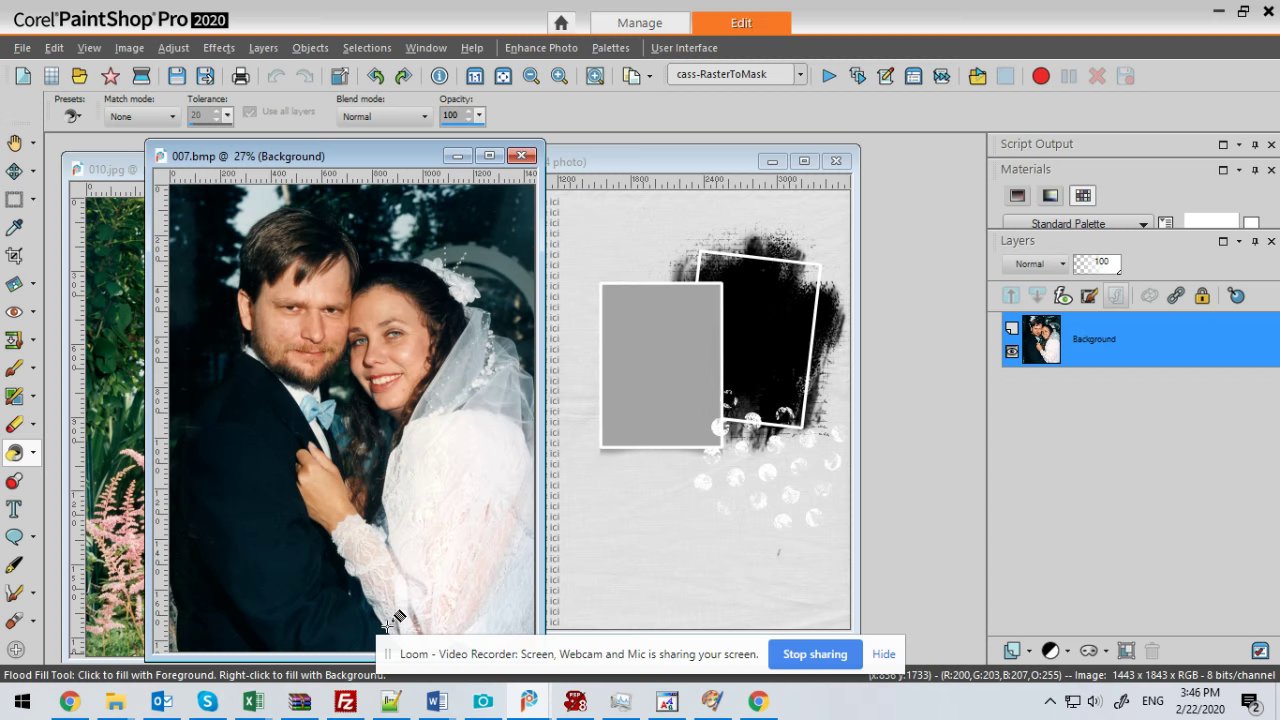Expand the cass-RasterToMask script dropdown

(800, 75)
